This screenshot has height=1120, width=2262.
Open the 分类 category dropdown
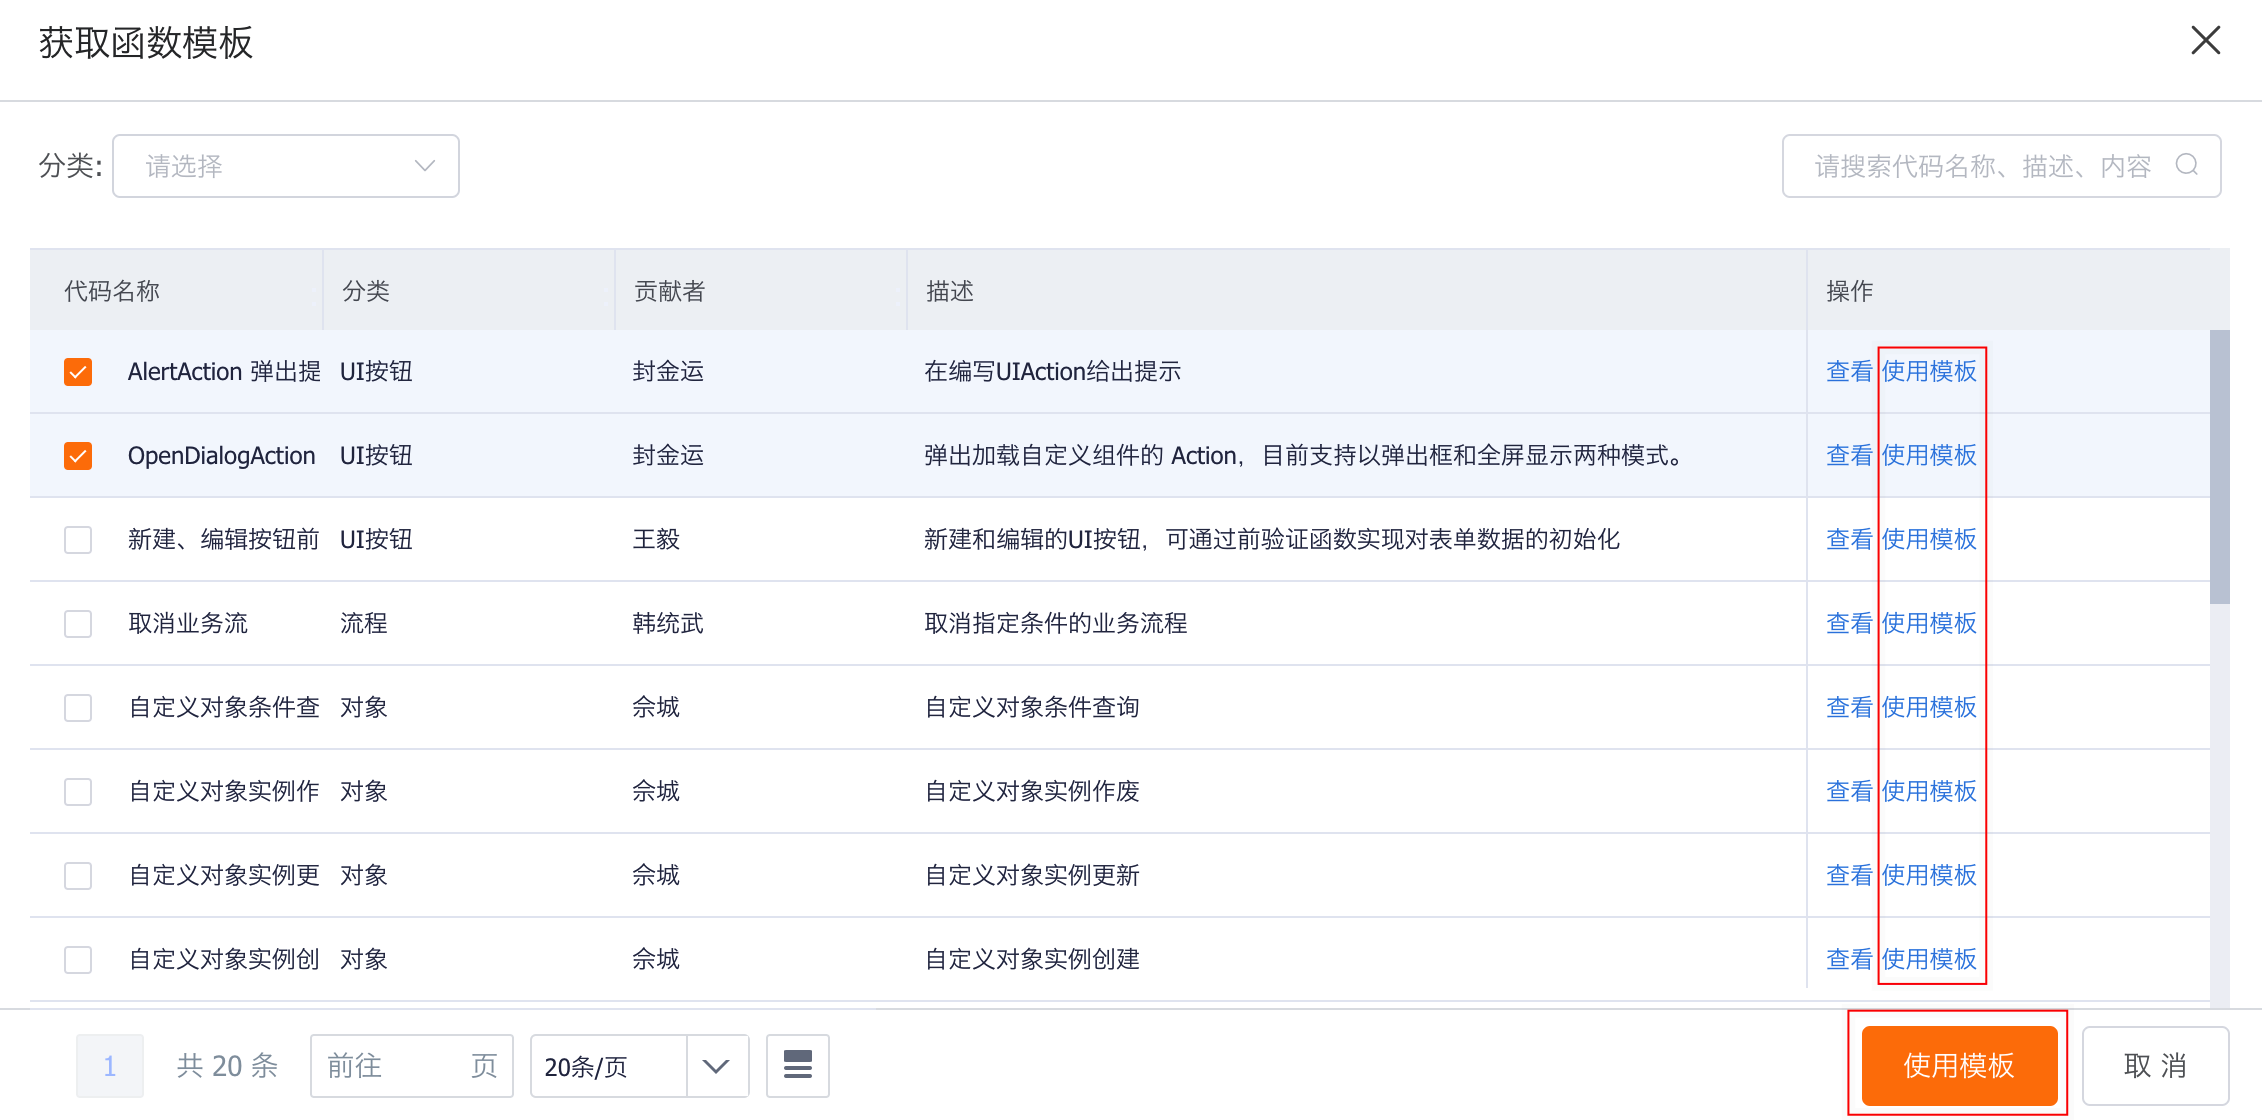pos(286,166)
